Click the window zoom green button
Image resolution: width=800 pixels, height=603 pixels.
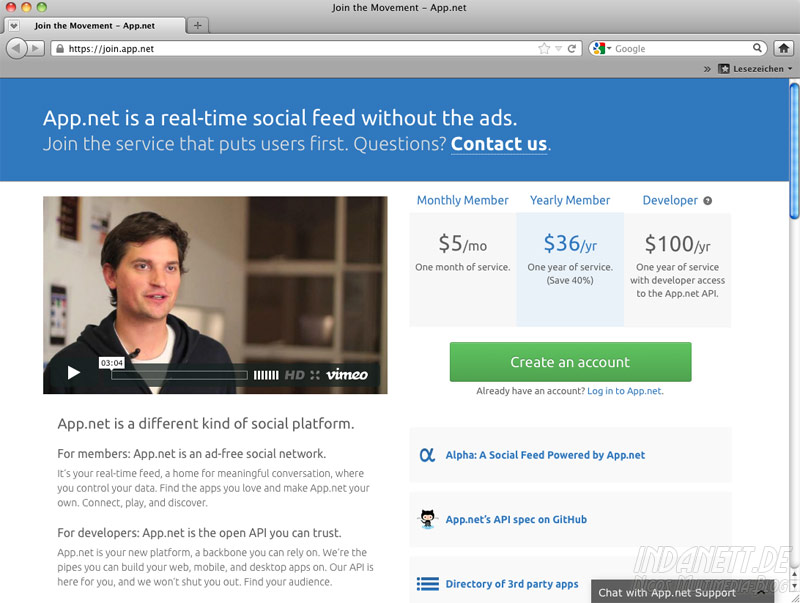coord(42,7)
